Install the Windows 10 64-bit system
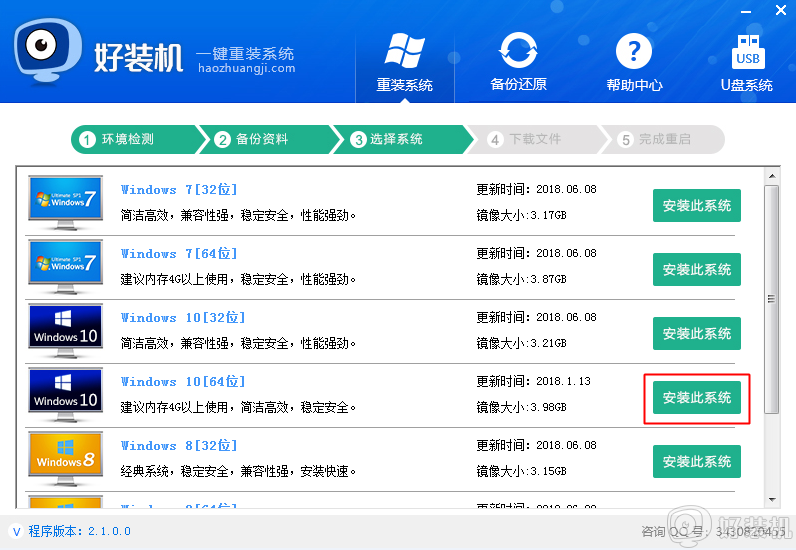The image size is (796, 550). (x=696, y=398)
